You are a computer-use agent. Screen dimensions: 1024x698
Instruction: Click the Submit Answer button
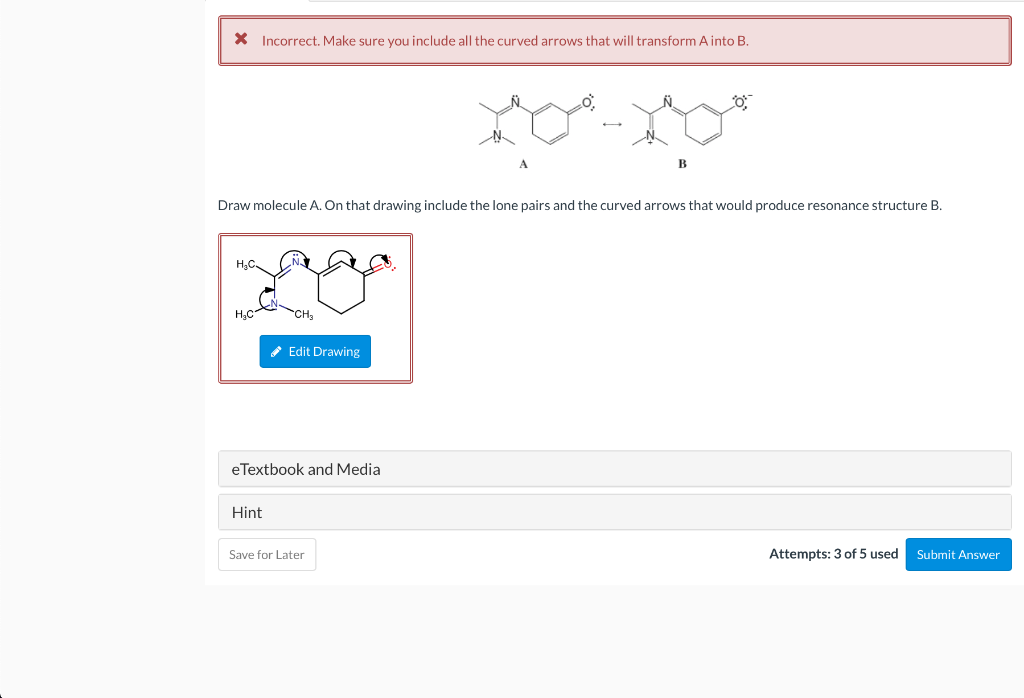pos(958,554)
